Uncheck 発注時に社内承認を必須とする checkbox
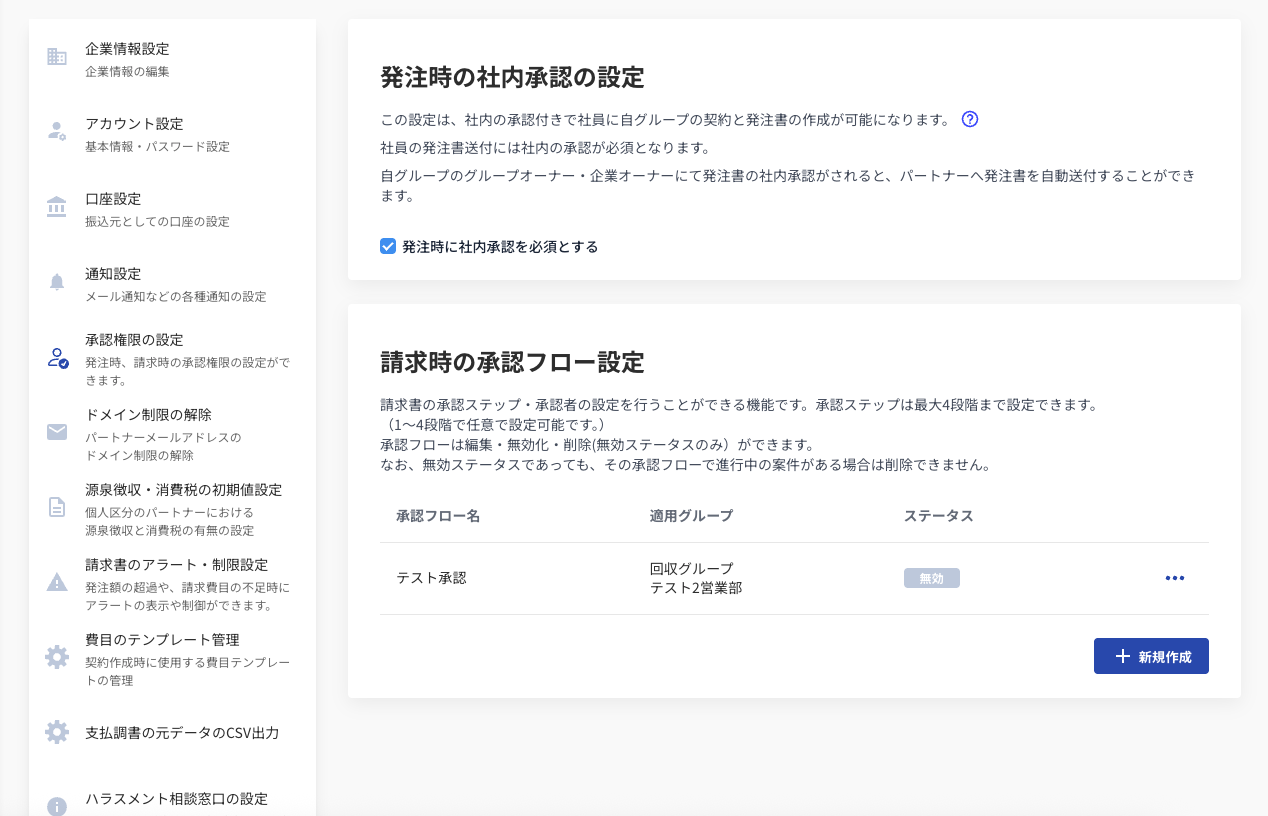1268x816 pixels. click(388, 246)
